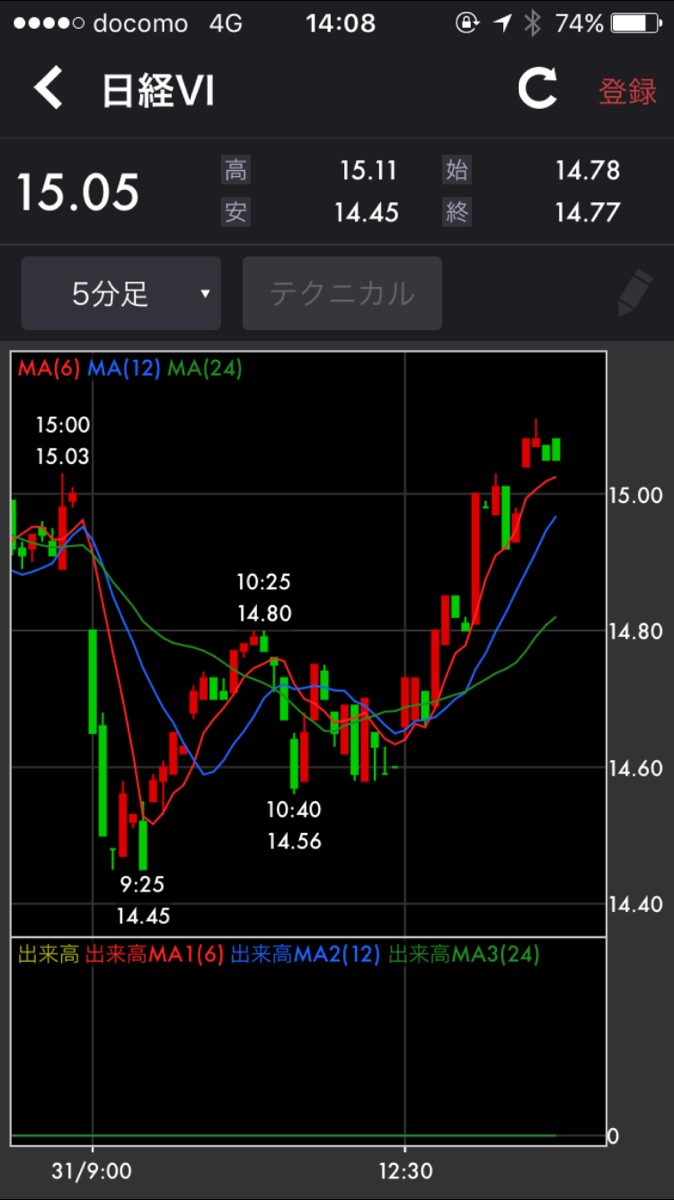Tap the MA(6) legend label
This screenshot has height=1200, width=674.
tap(49, 368)
